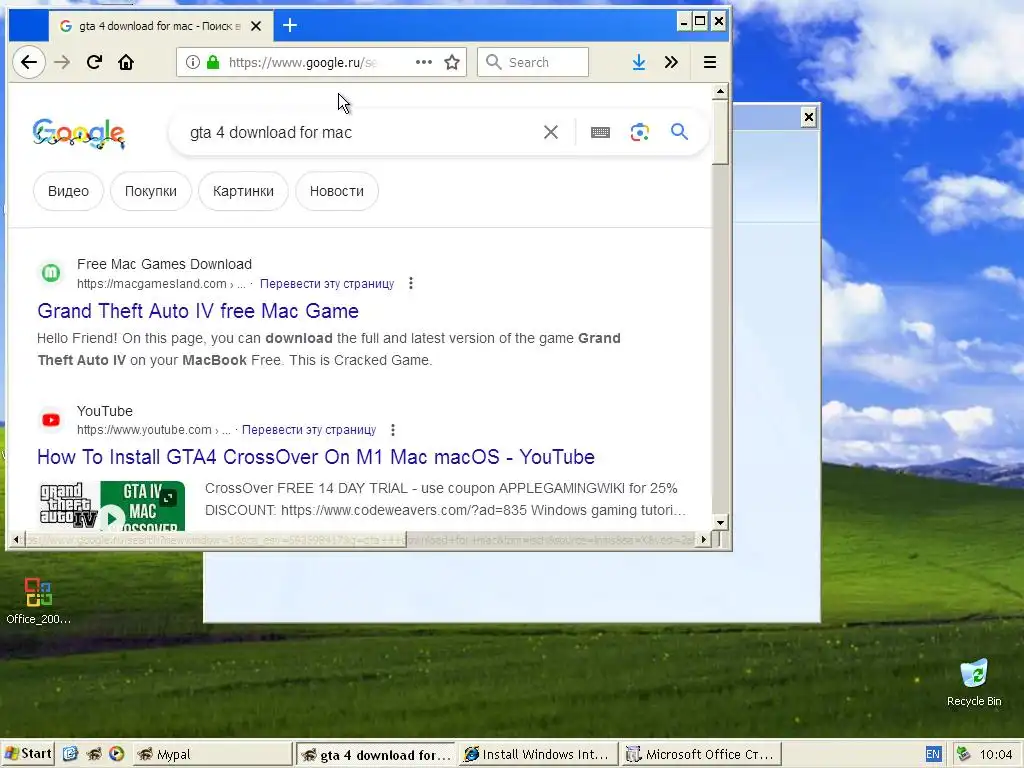Clear the Google search query
The image size is (1024, 768).
pyautogui.click(x=551, y=132)
